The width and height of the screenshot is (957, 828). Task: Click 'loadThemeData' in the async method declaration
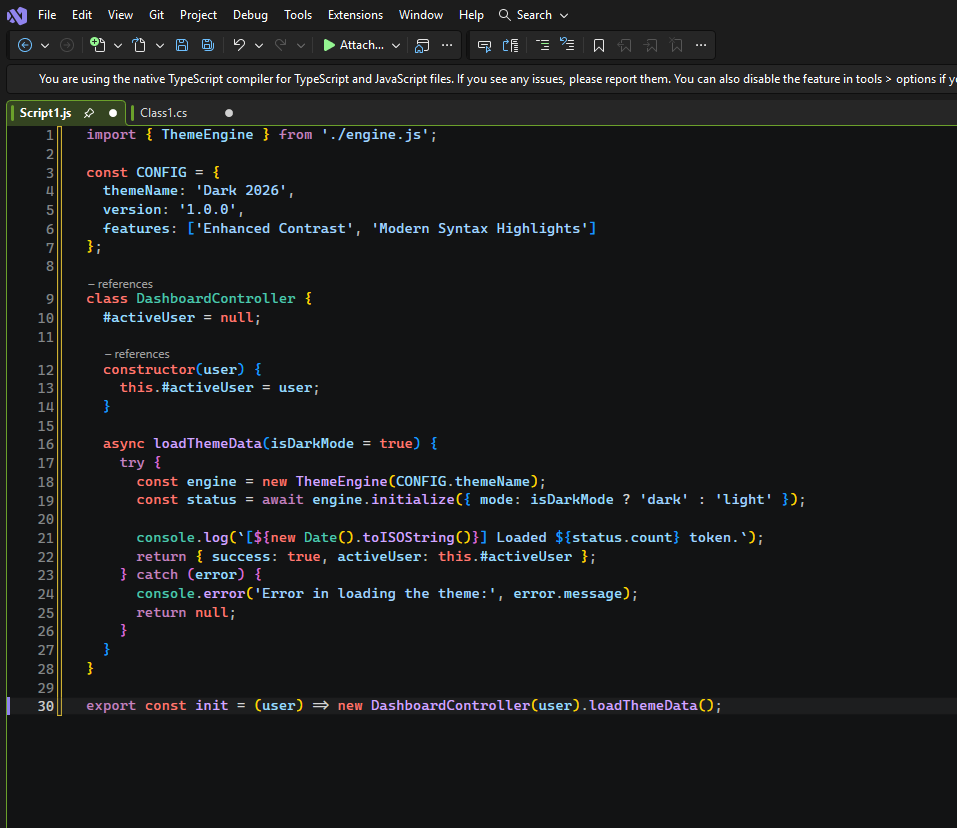tap(207, 444)
